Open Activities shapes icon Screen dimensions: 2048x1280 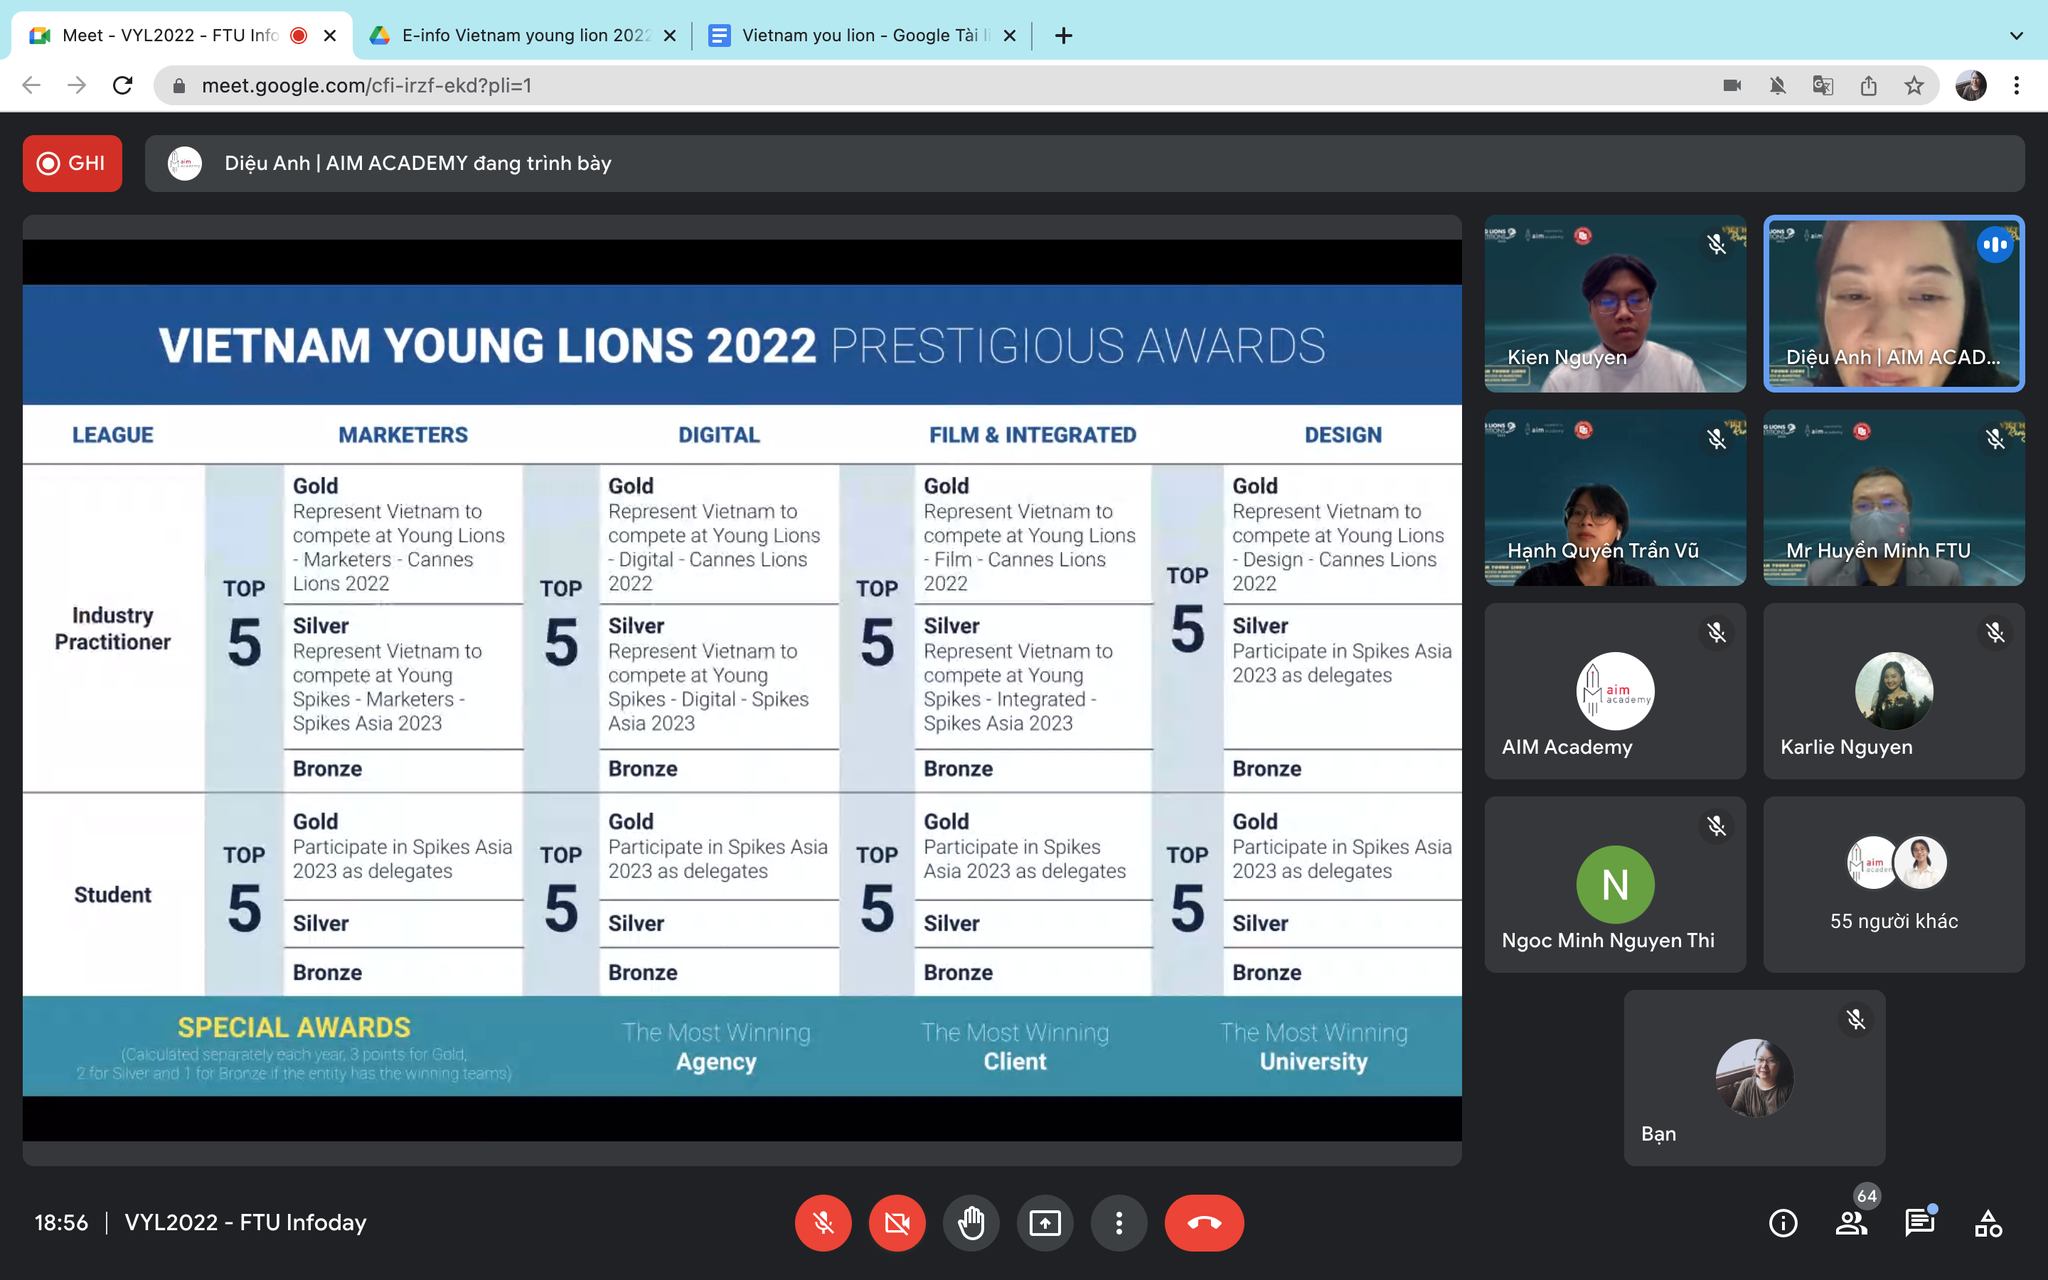click(x=1988, y=1223)
